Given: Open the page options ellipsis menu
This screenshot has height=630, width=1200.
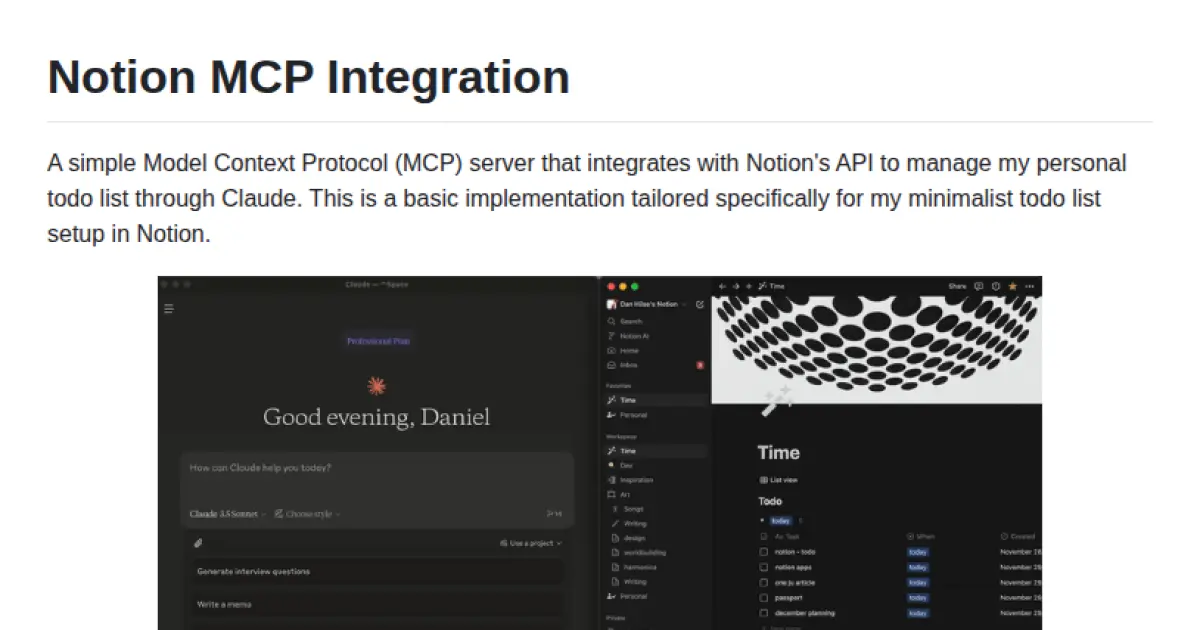Looking at the screenshot, I should click(x=1028, y=286).
